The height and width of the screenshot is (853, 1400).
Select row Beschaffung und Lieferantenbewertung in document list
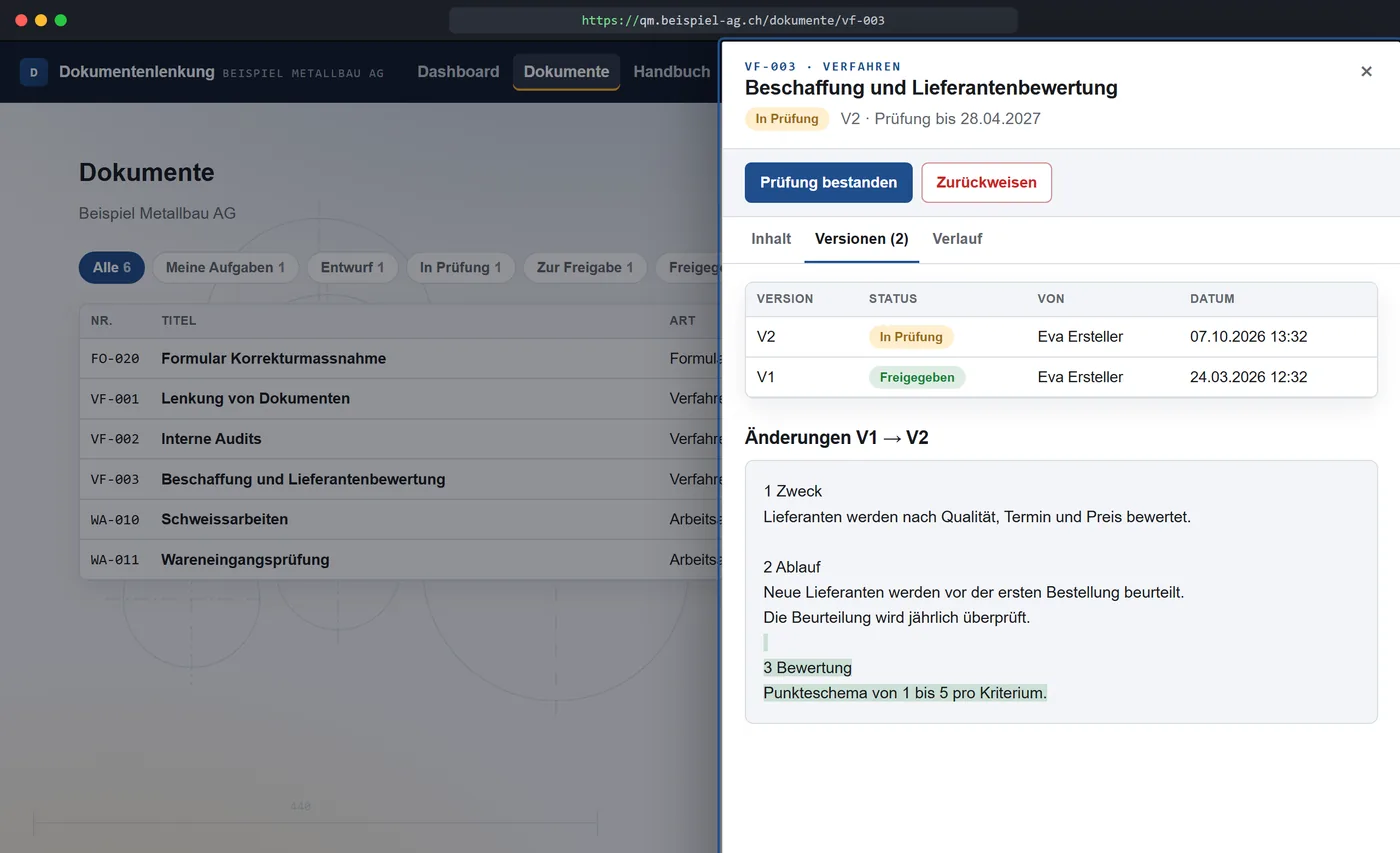pos(399,479)
